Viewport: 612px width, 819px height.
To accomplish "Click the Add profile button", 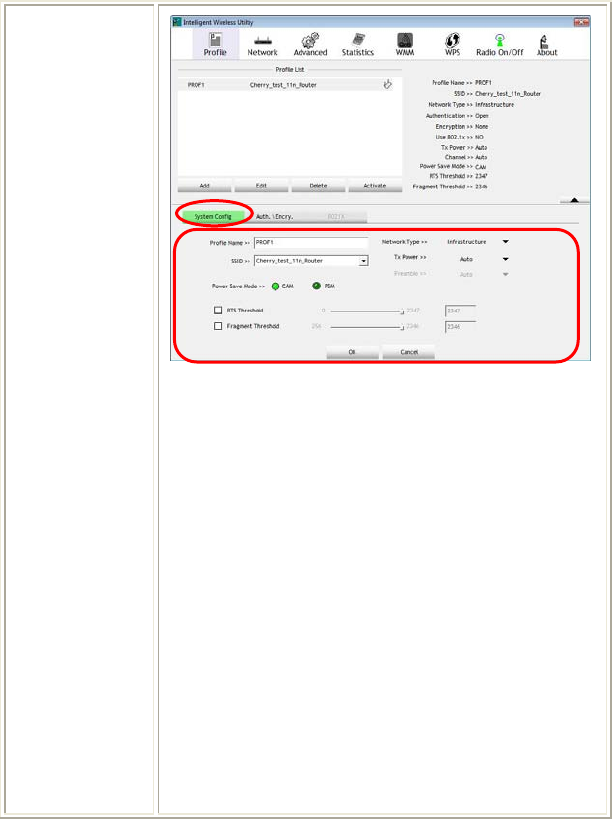I will point(204,185).
